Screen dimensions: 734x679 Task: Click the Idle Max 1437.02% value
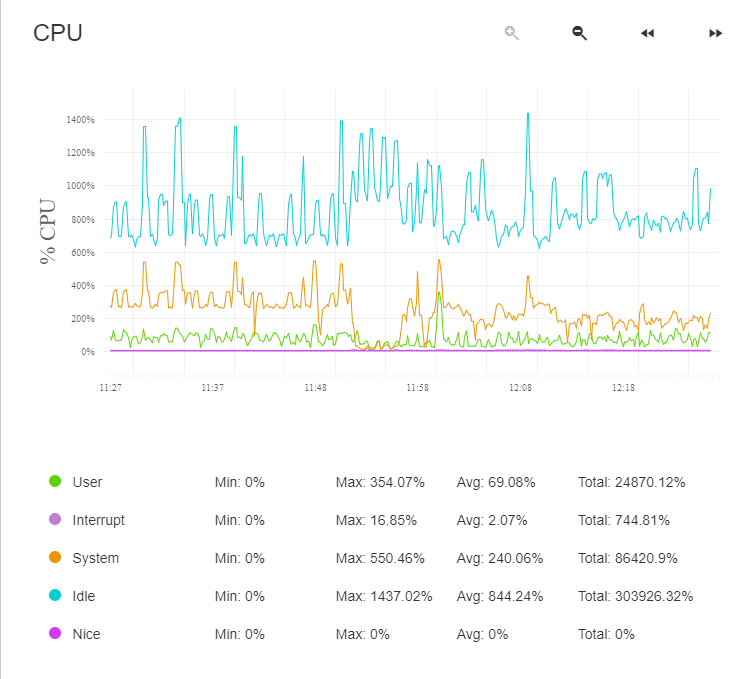tap(384, 596)
